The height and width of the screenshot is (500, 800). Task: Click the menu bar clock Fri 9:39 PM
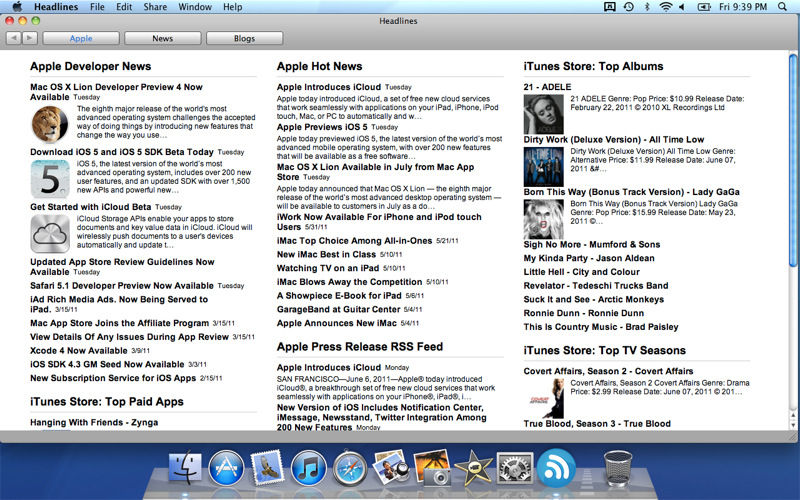tap(743, 7)
